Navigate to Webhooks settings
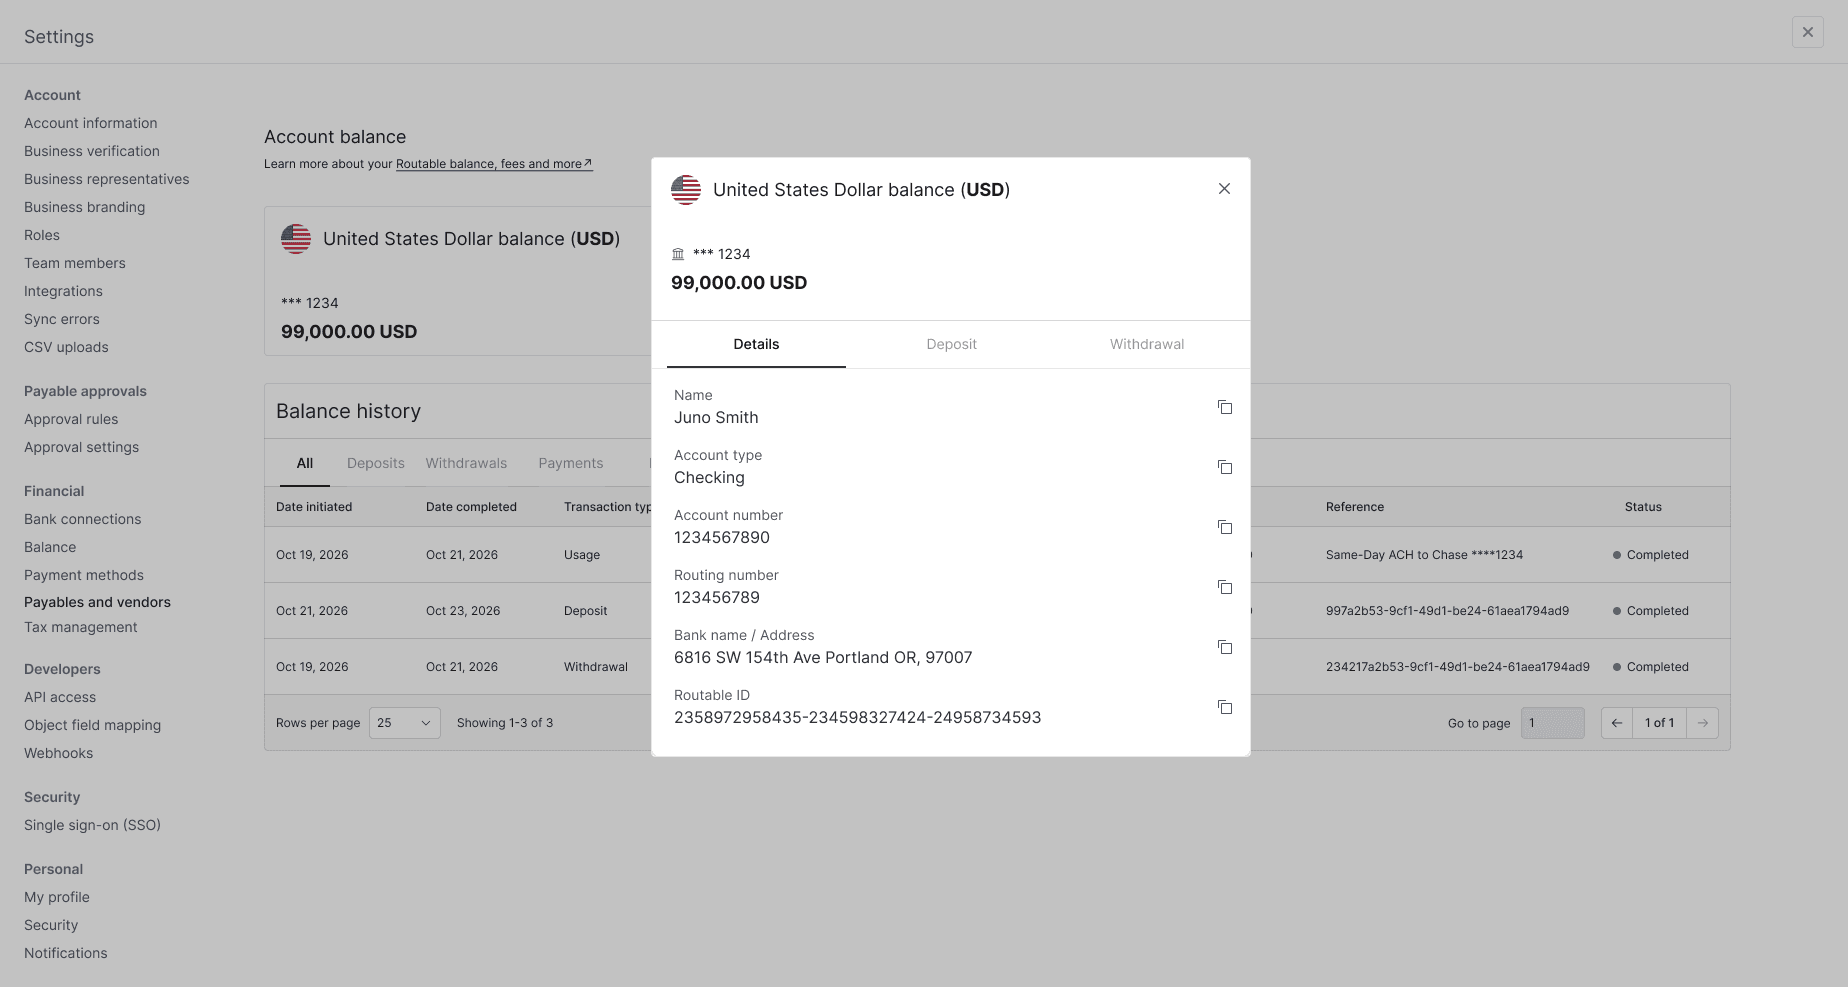This screenshot has height=987, width=1848. [x=58, y=753]
